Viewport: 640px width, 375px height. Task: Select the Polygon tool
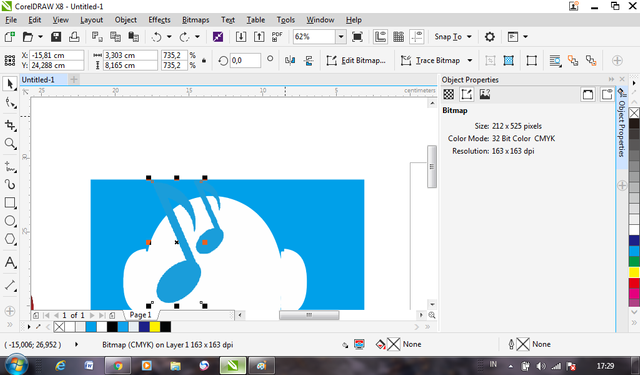point(10,239)
